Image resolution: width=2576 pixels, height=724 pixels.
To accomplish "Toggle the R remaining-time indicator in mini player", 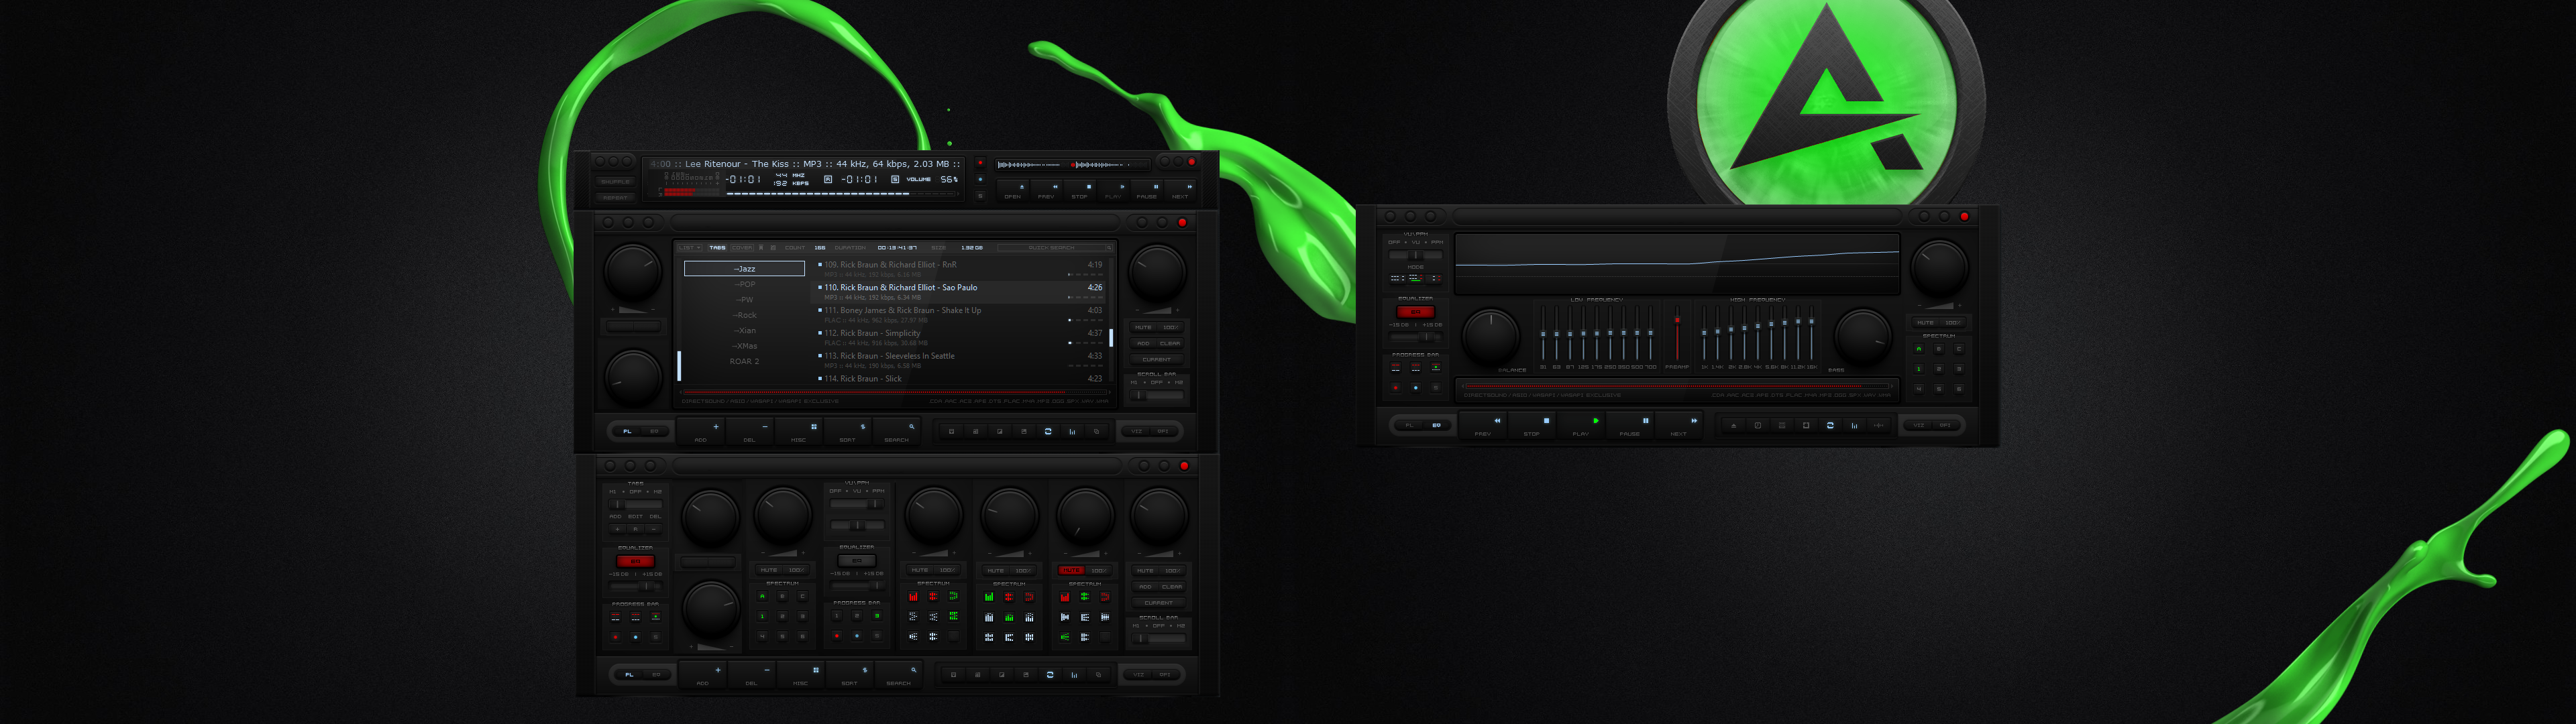I will [828, 180].
